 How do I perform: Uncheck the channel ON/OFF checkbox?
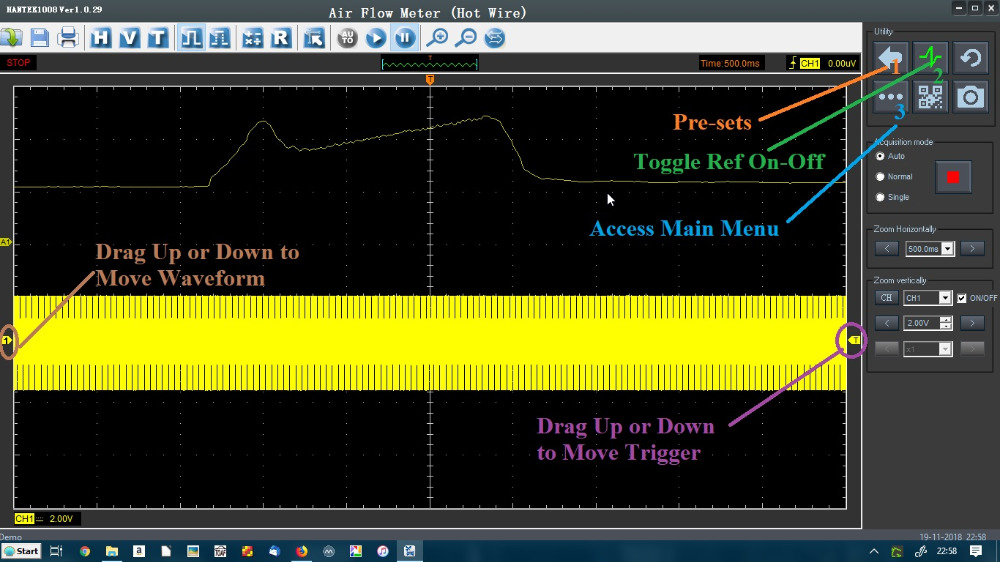coord(962,298)
